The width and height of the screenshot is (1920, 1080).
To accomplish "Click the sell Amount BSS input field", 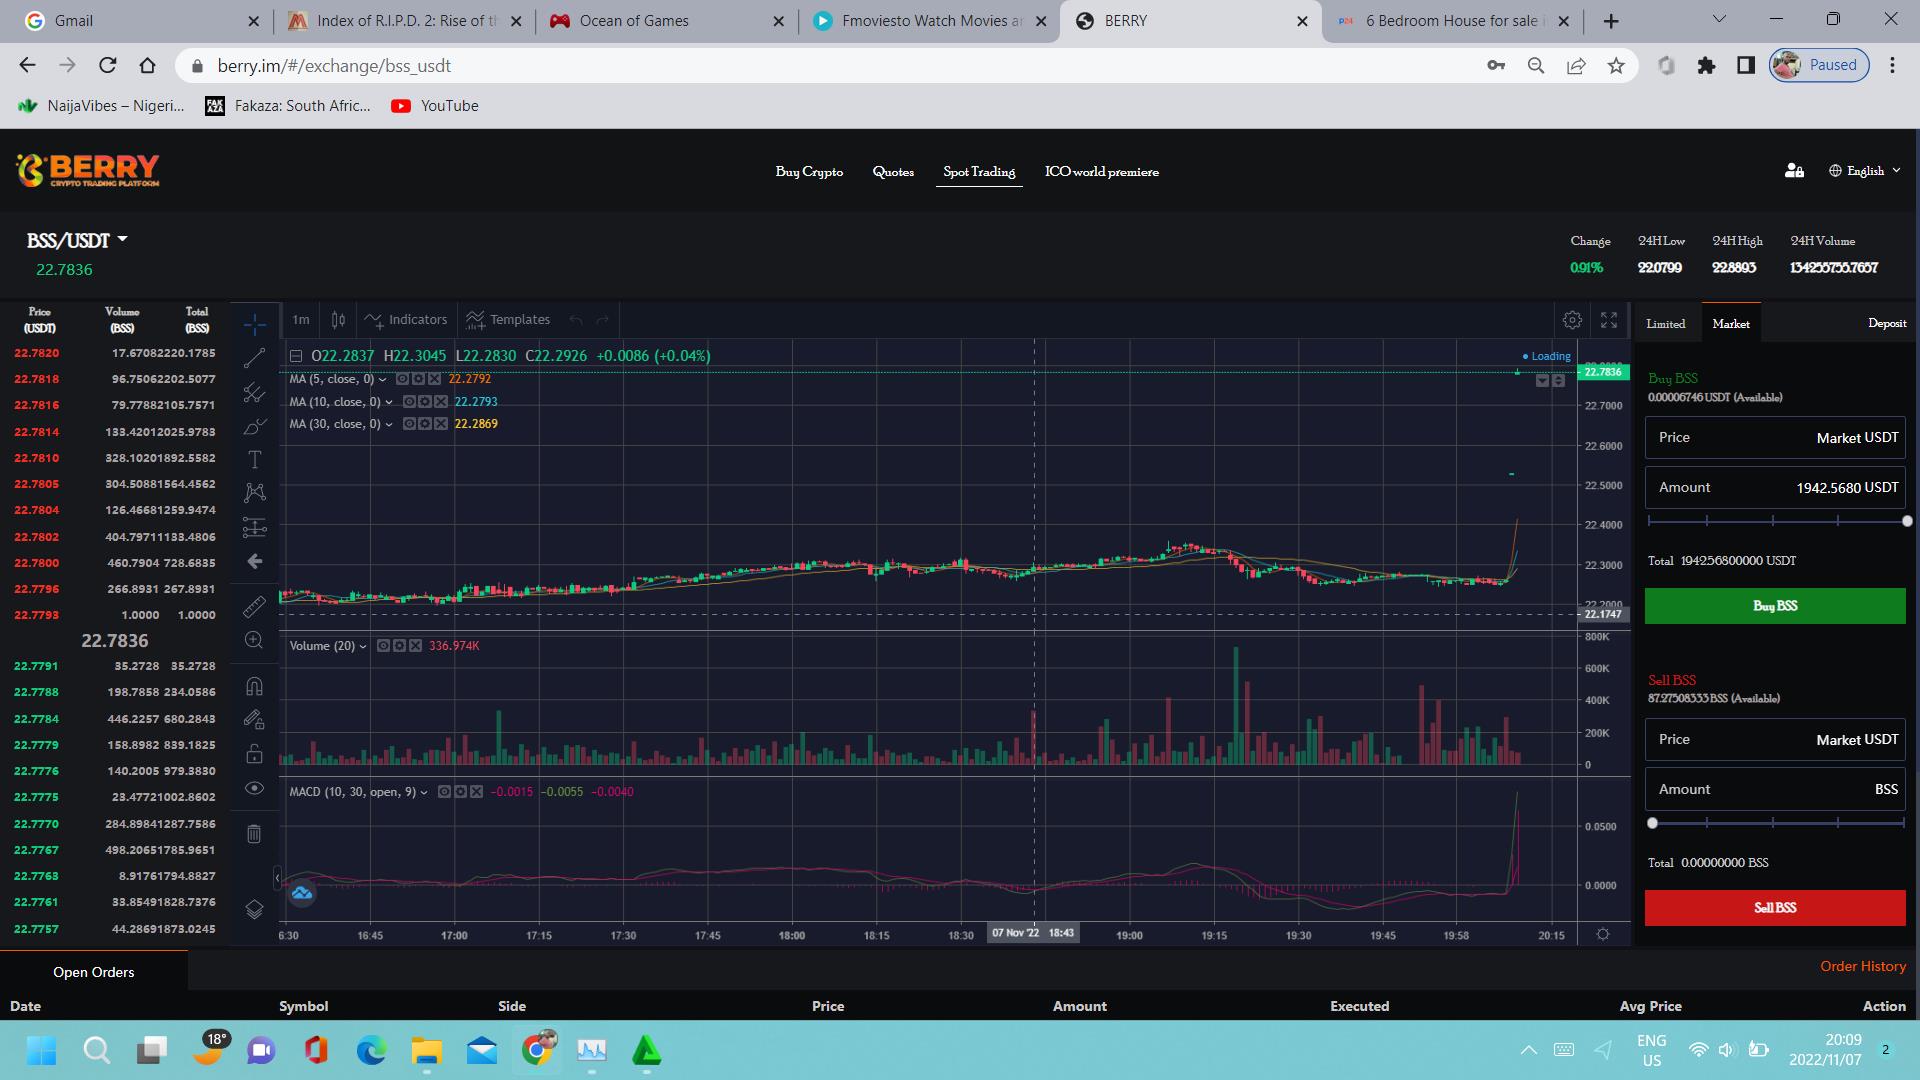I will point(1774,789).
